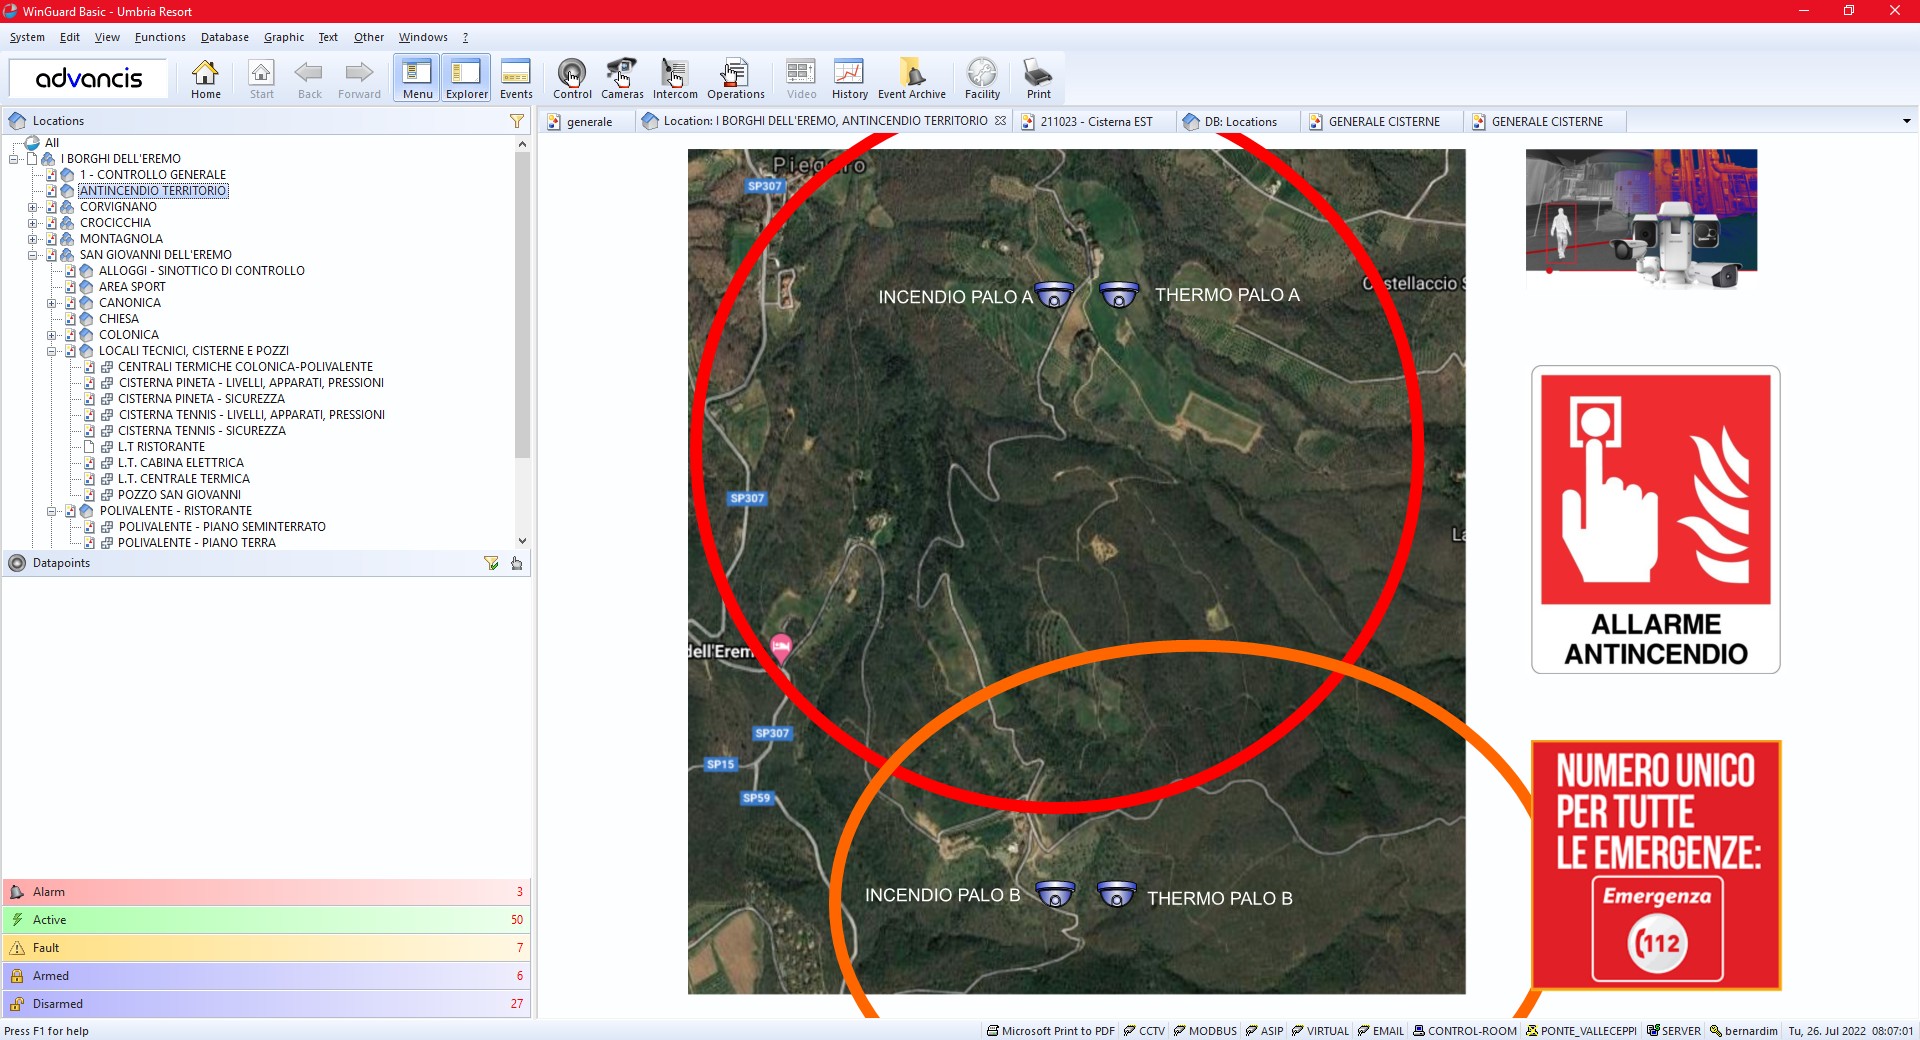
Task: Click MODBUS in the status bar
Action: coord(1205,1031)
